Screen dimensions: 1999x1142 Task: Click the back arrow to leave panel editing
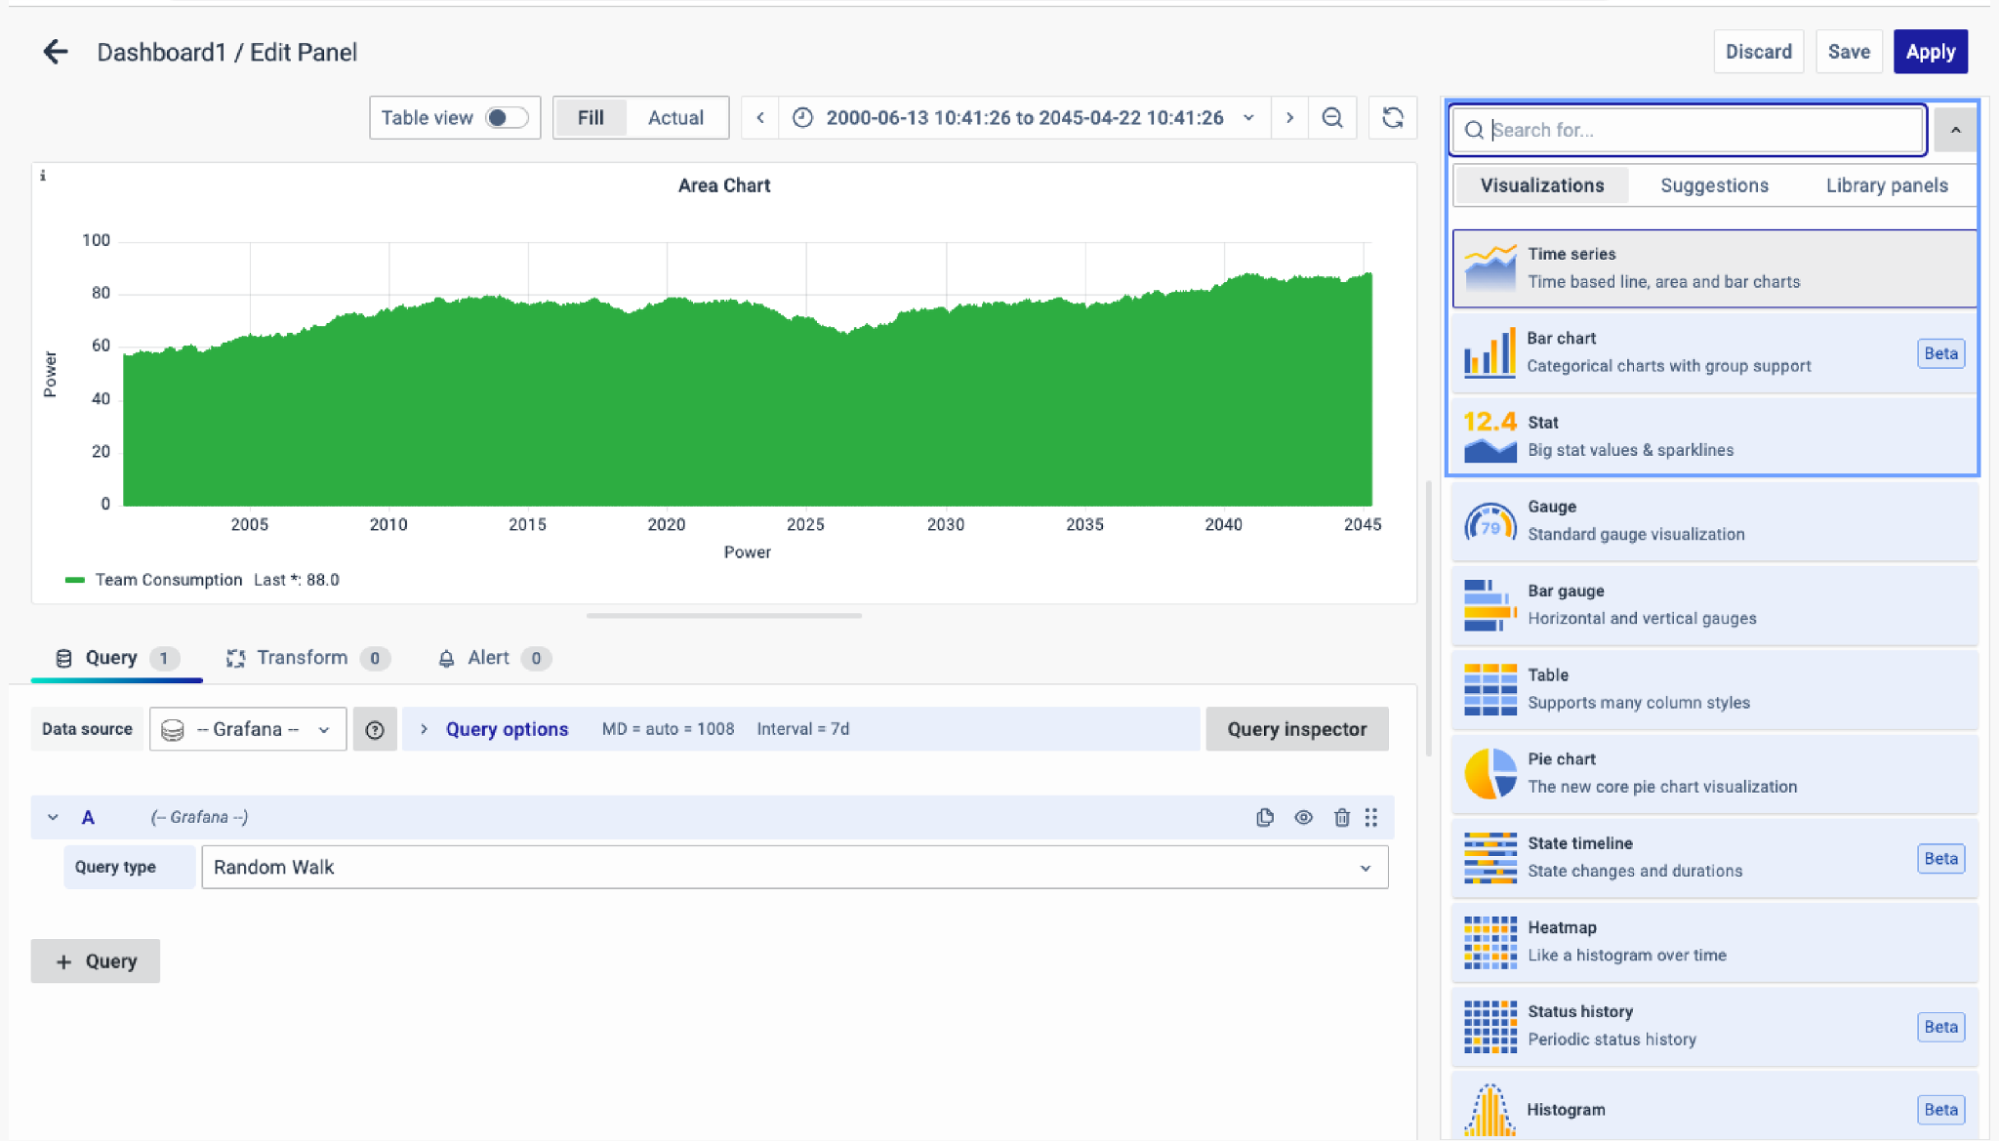coord(55,52)
